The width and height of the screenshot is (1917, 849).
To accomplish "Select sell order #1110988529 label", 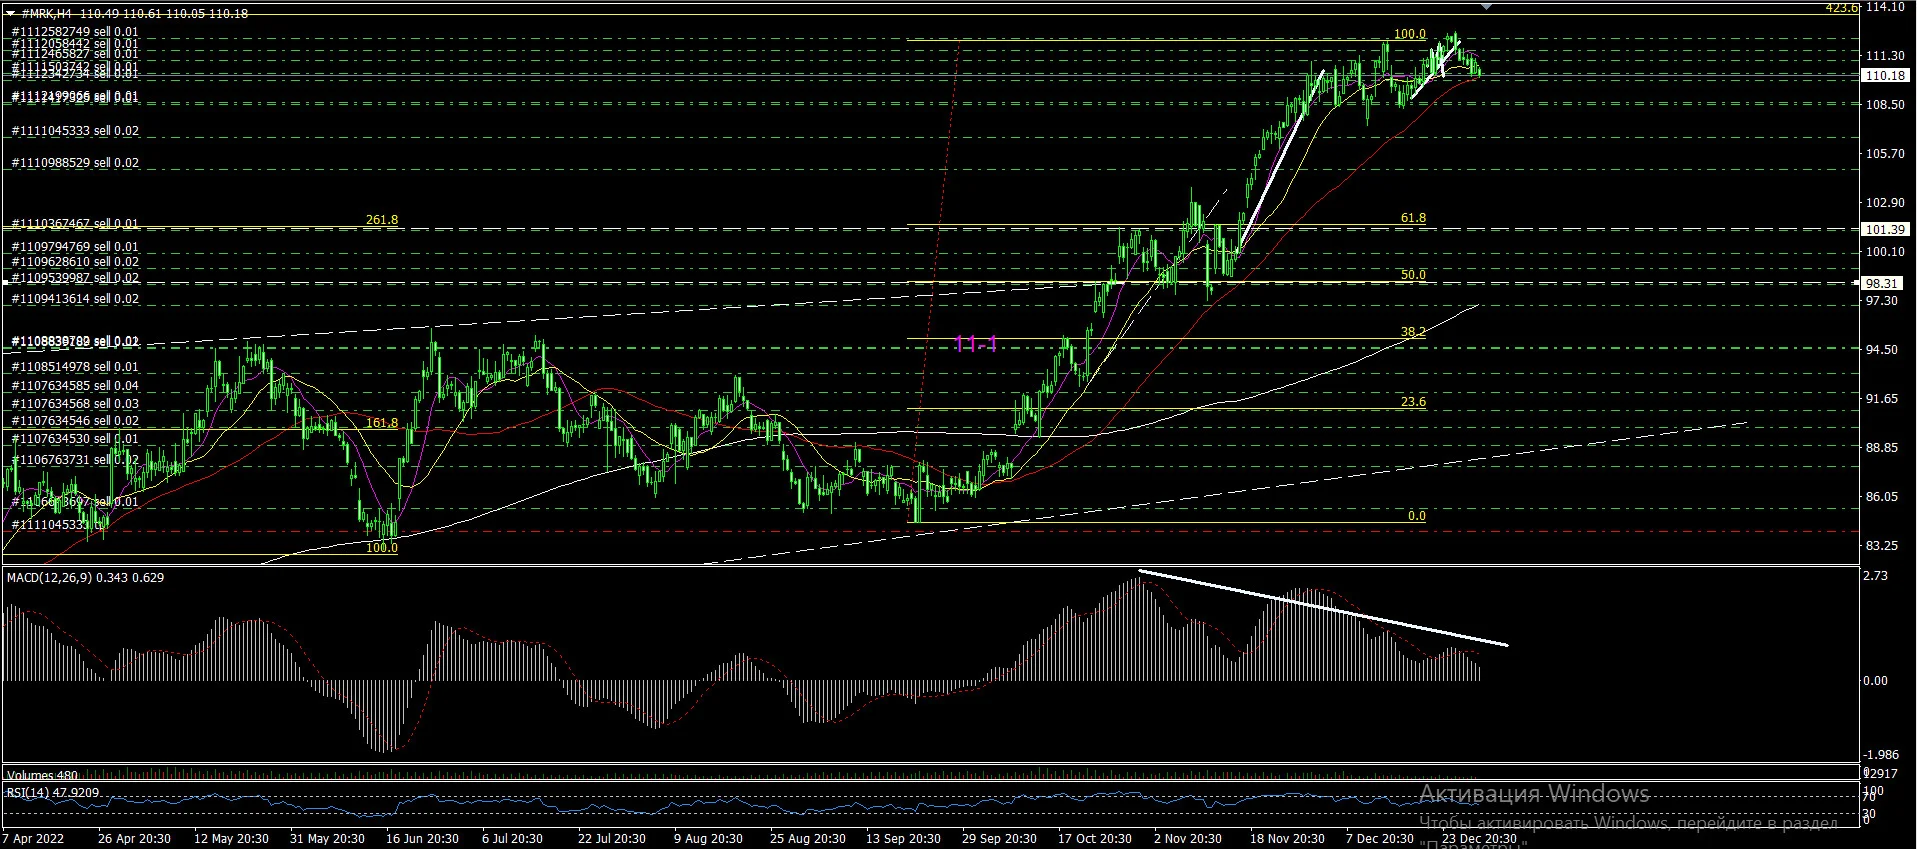I will coord(75,163).
